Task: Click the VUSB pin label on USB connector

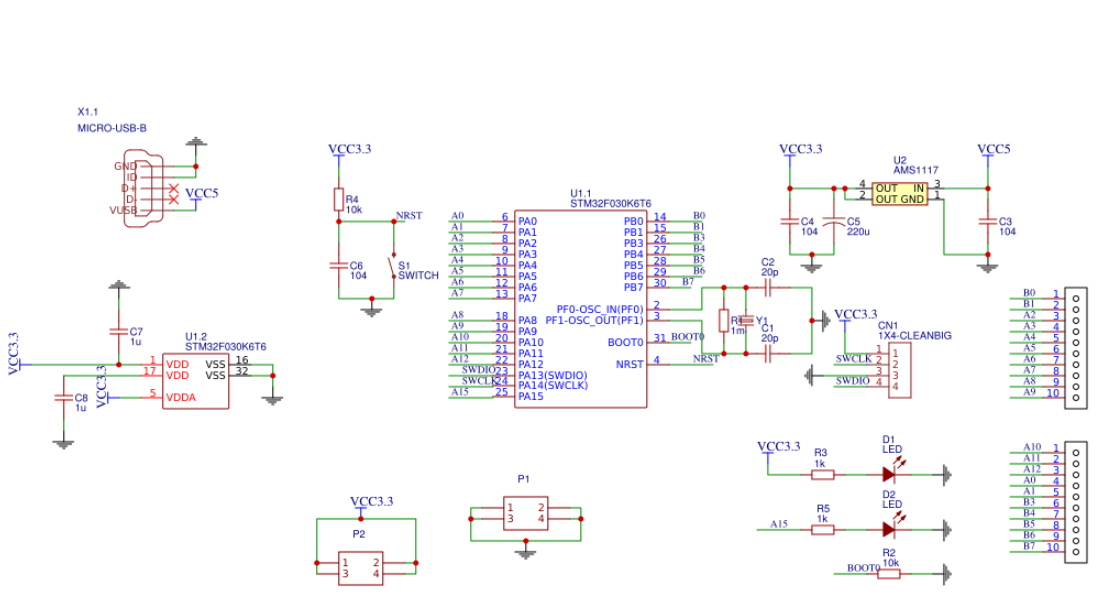Action: pos(123,210)
